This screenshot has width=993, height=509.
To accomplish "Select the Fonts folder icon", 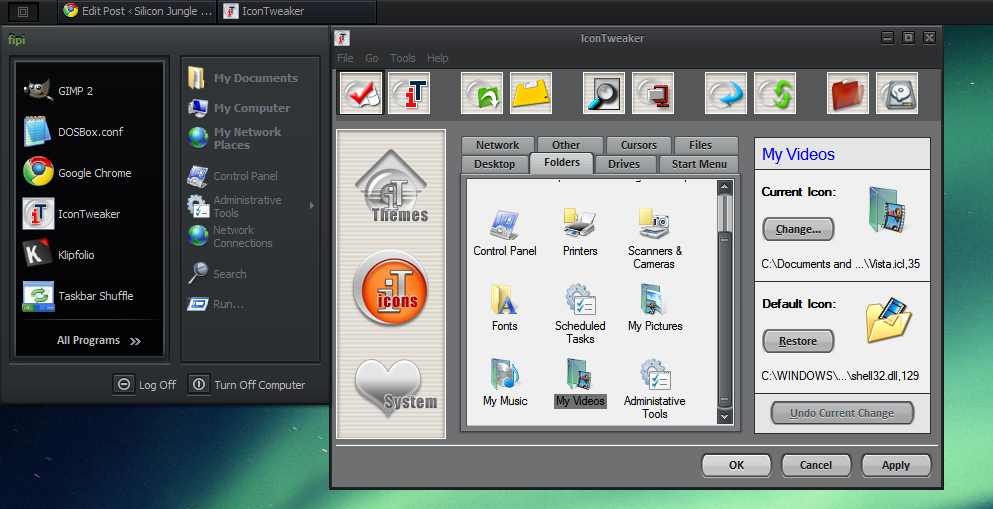I will [505, 308].
